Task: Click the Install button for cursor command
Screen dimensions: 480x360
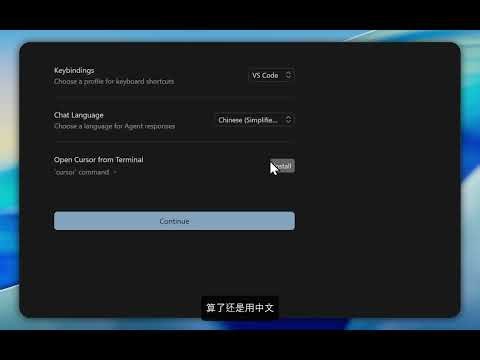Action: coord(283,166)
